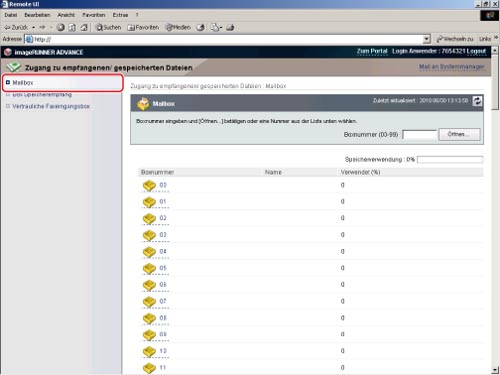500x375 pixels.
Task: Click into the Boxnummer input field
Action: click(420, 135)
